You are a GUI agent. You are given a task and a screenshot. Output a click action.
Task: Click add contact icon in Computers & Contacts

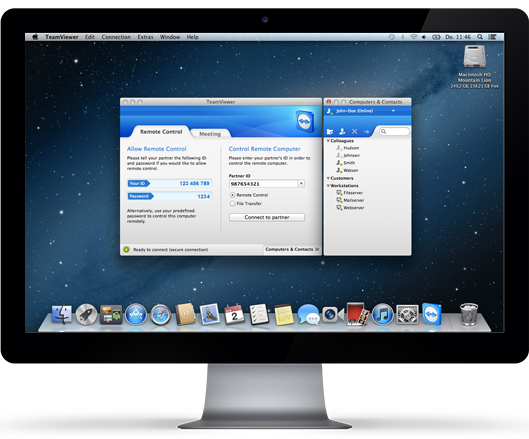342,131
